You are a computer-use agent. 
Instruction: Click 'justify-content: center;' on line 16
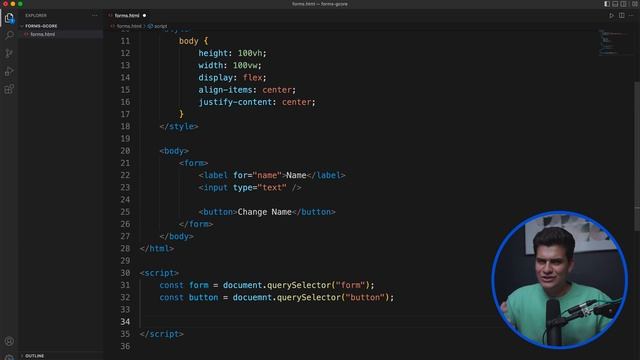coord(257,102)
